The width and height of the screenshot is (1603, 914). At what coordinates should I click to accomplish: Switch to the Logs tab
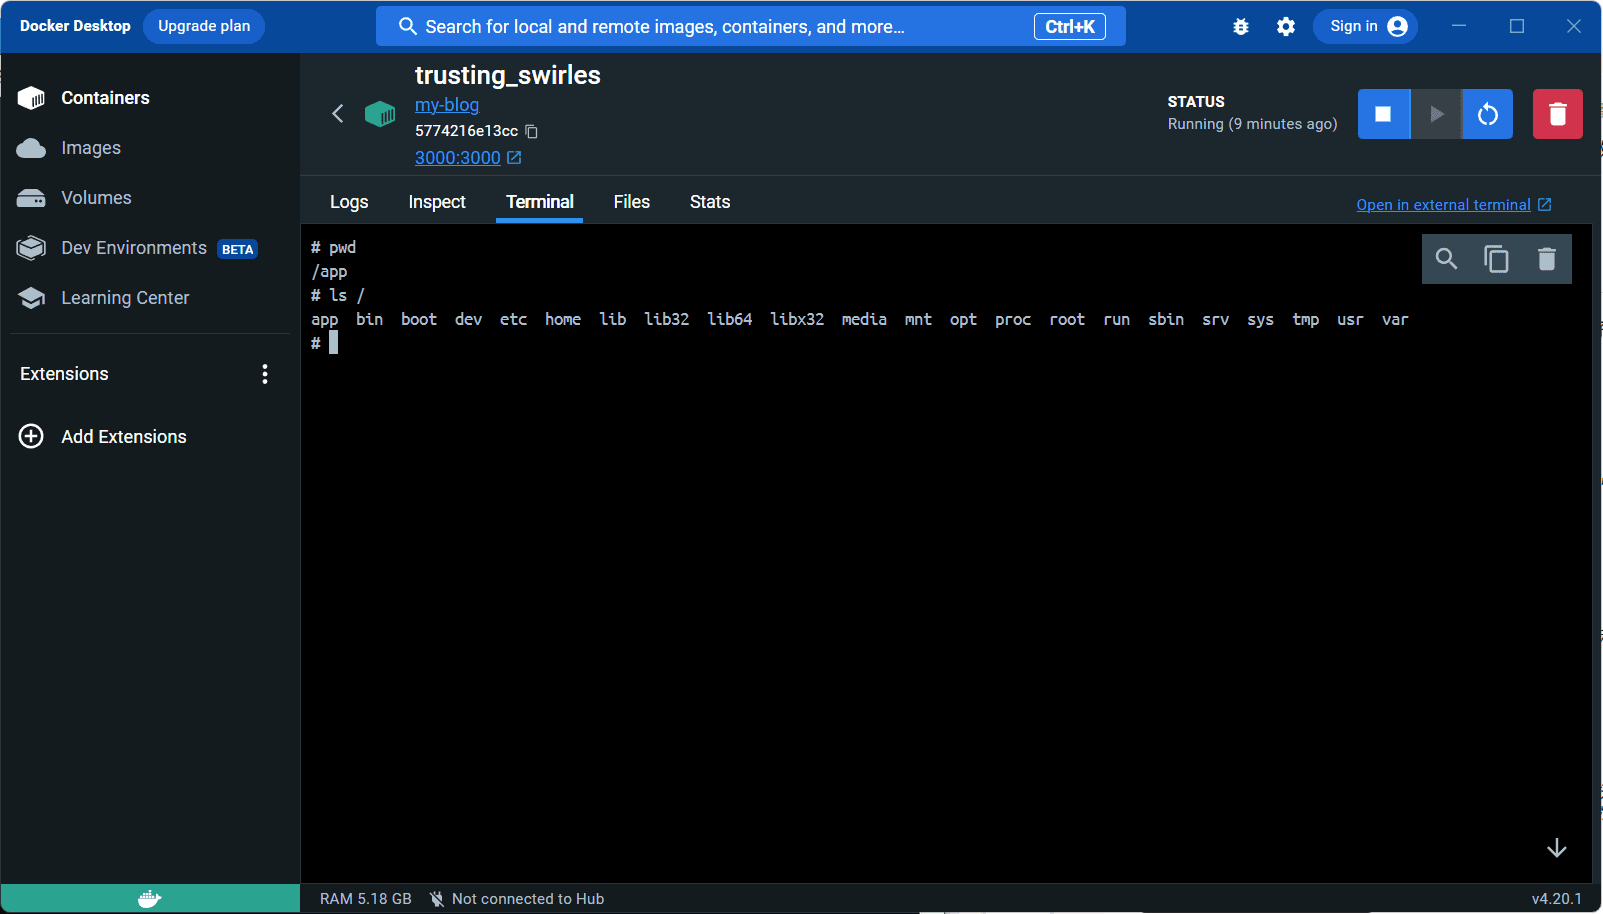[x=349, y=202]
